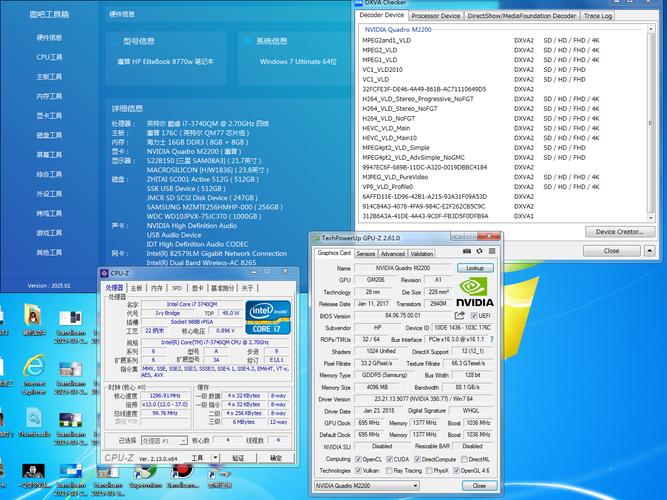This screenshot has height=500, width=667.
Task: Select 内存工具 in the toolbox sidebar
Action: click(x=49, y=96)
